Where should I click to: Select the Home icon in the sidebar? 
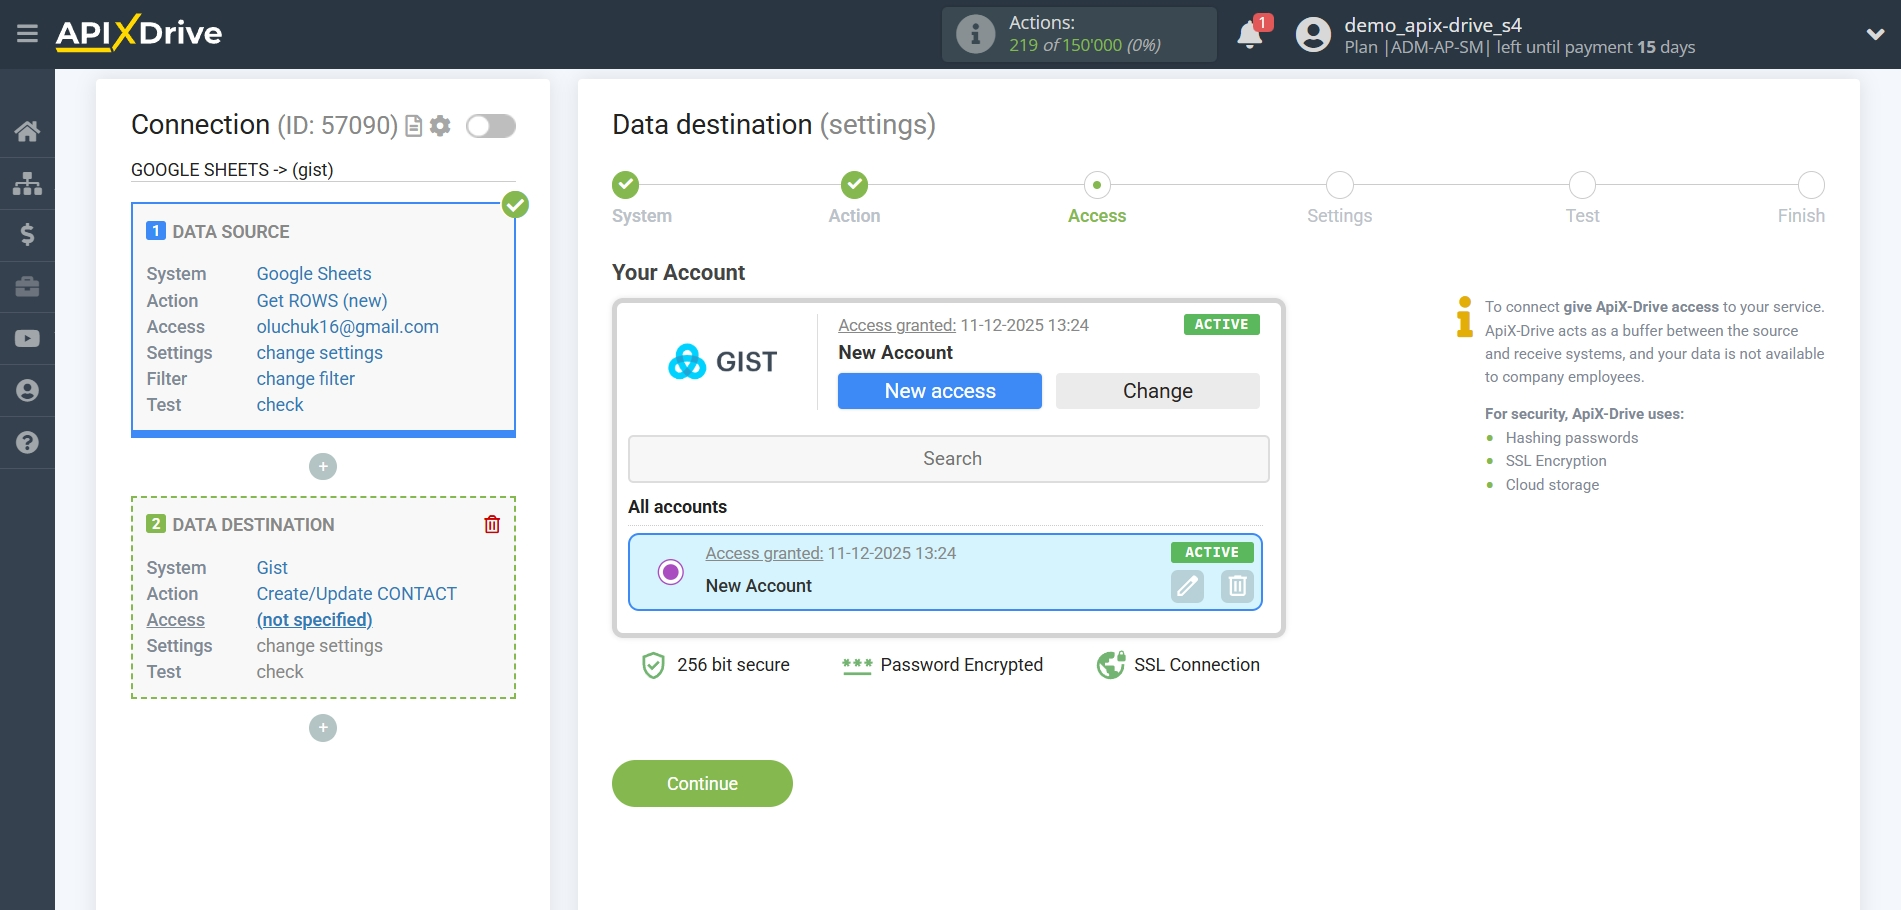[x=27, y=131]
